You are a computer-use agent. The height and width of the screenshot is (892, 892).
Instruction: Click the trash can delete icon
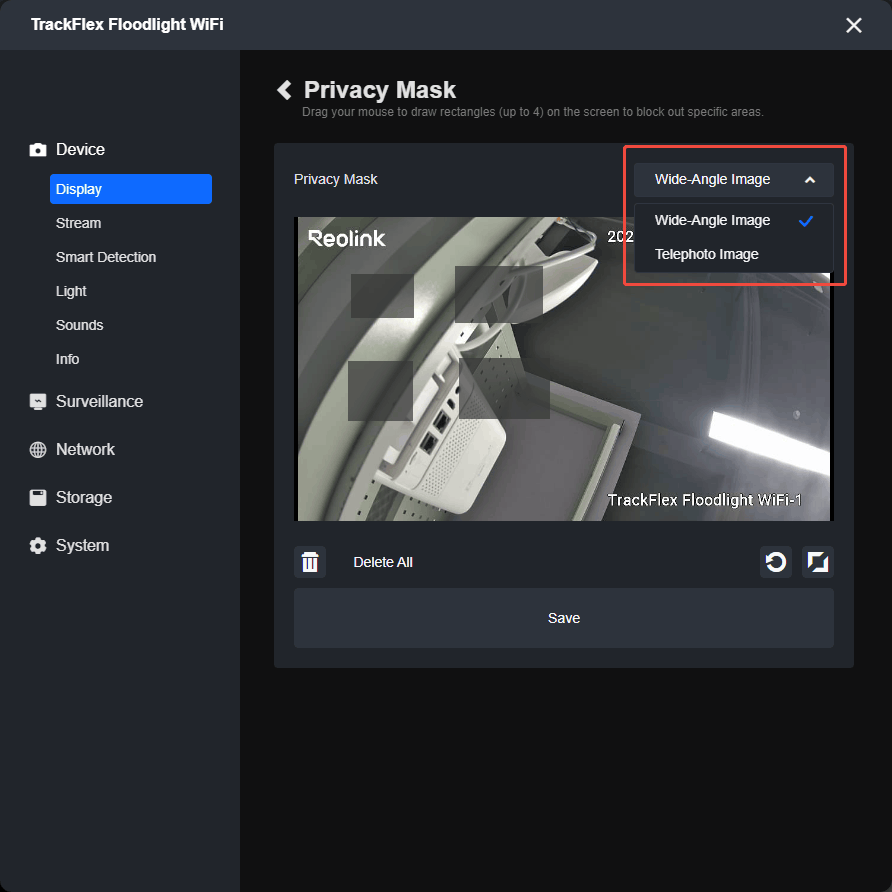pos(310,562)
